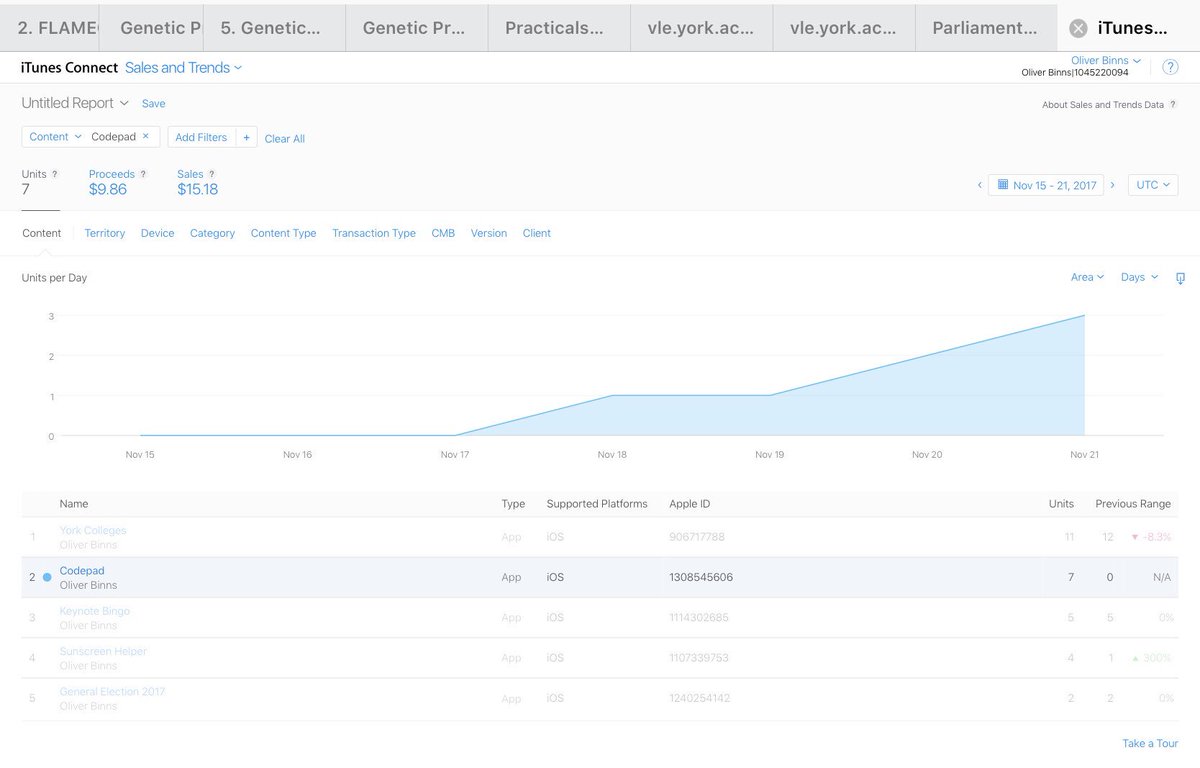
Task: Switch to the Client tab
Action: 537,233
